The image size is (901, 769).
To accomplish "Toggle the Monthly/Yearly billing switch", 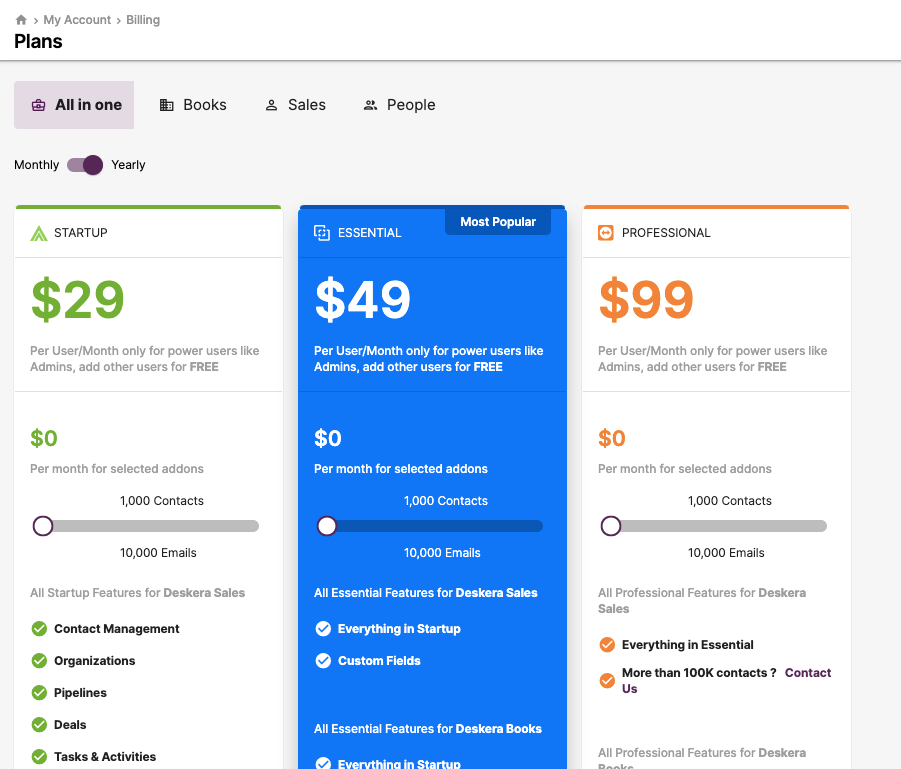I will pyautogui.click(x=85, y=165).
